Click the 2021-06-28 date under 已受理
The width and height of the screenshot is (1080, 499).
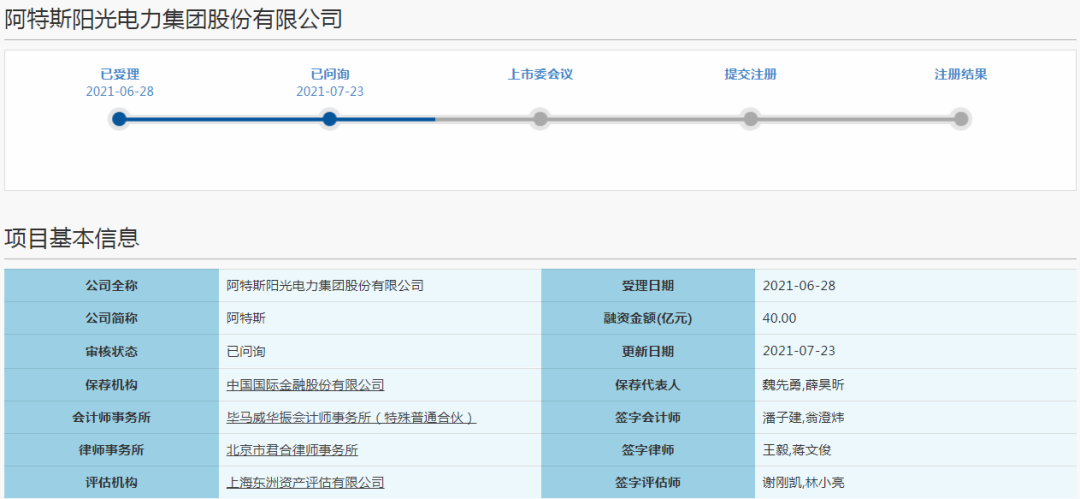pyautogui.click(x=120, y=91)
